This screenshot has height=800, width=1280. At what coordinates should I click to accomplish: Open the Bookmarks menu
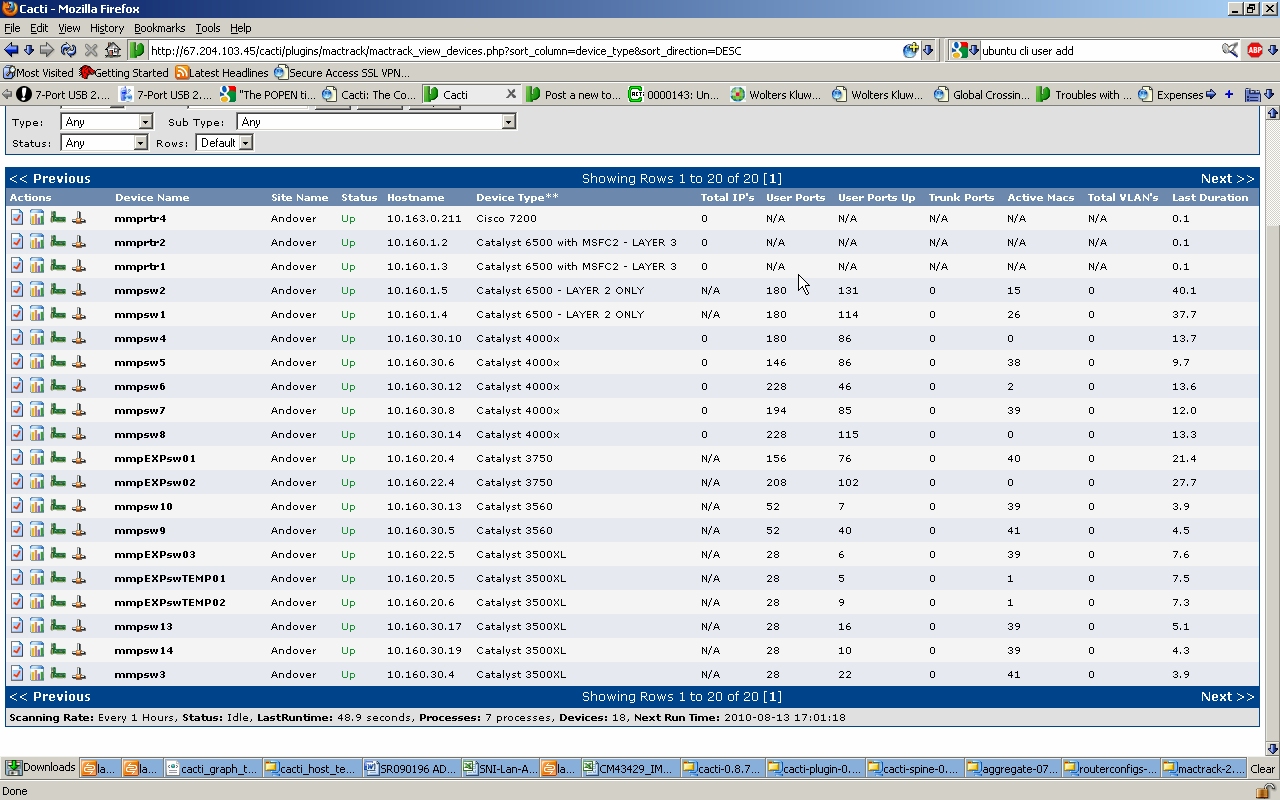click(x=159, y=28)
